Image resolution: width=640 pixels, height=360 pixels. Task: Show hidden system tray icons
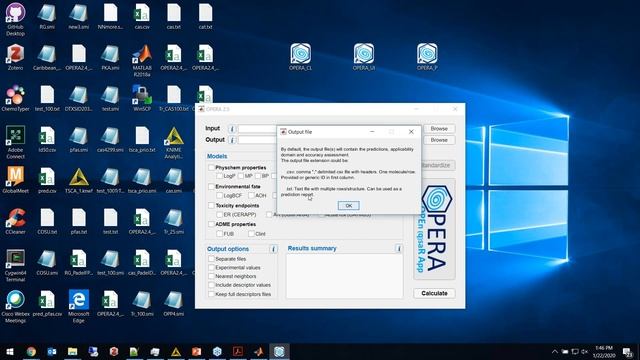555,351
